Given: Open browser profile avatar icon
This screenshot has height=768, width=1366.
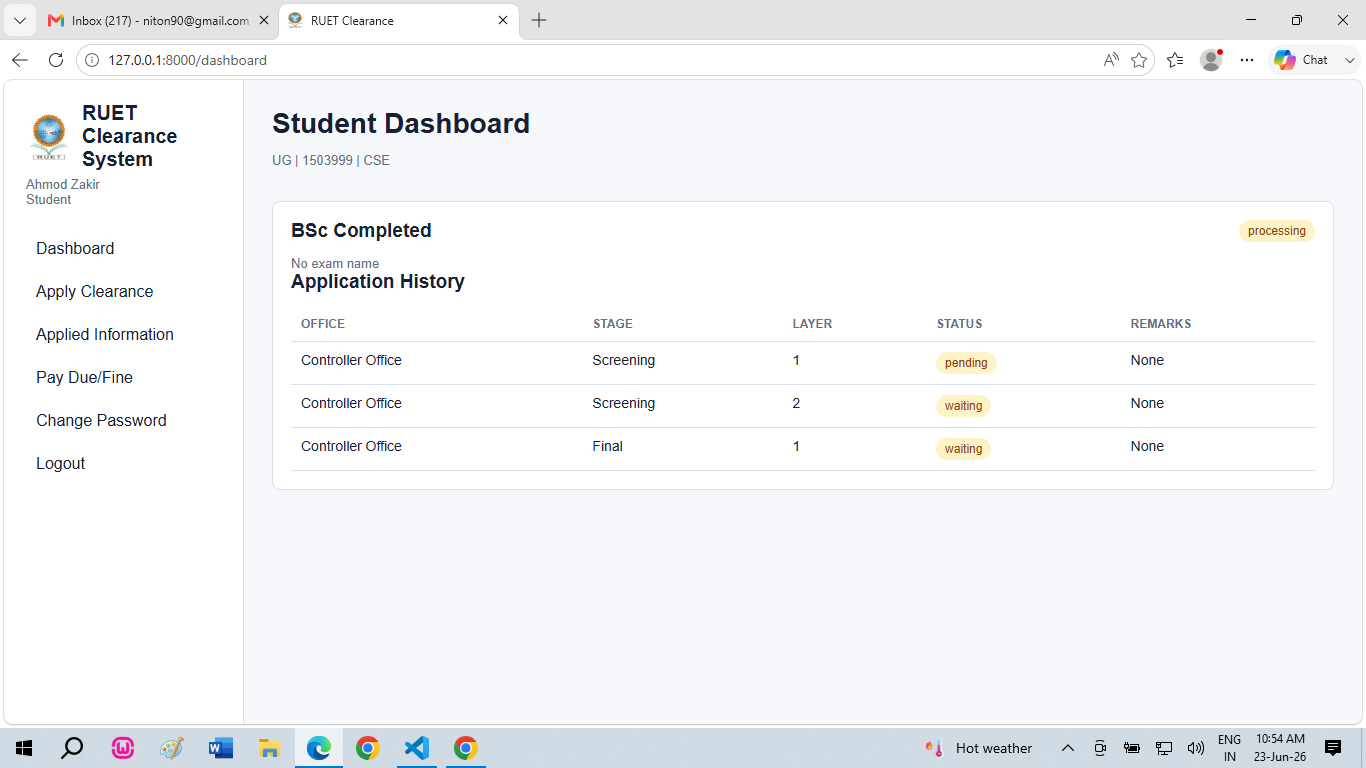Looking at the screenshot, I should [x=1211, y=60].
